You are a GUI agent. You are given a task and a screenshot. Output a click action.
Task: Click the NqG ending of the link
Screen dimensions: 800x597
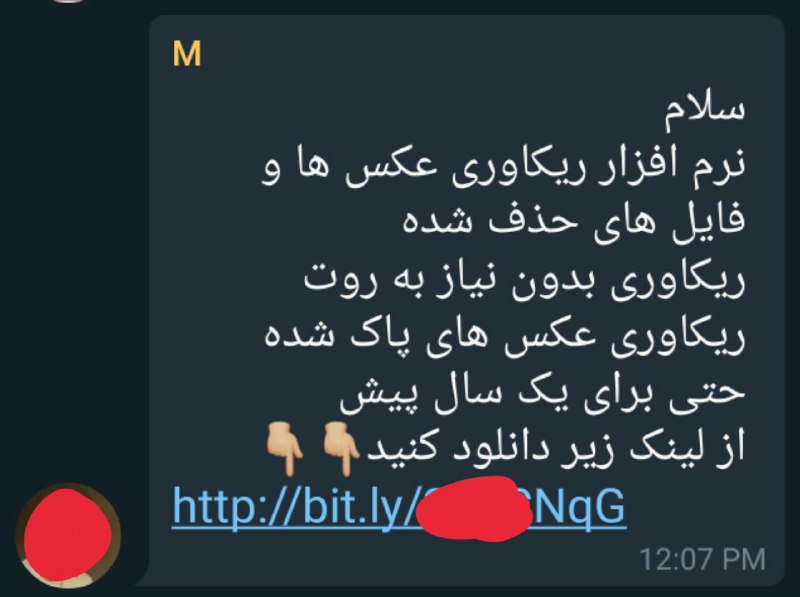pos(579,506)
